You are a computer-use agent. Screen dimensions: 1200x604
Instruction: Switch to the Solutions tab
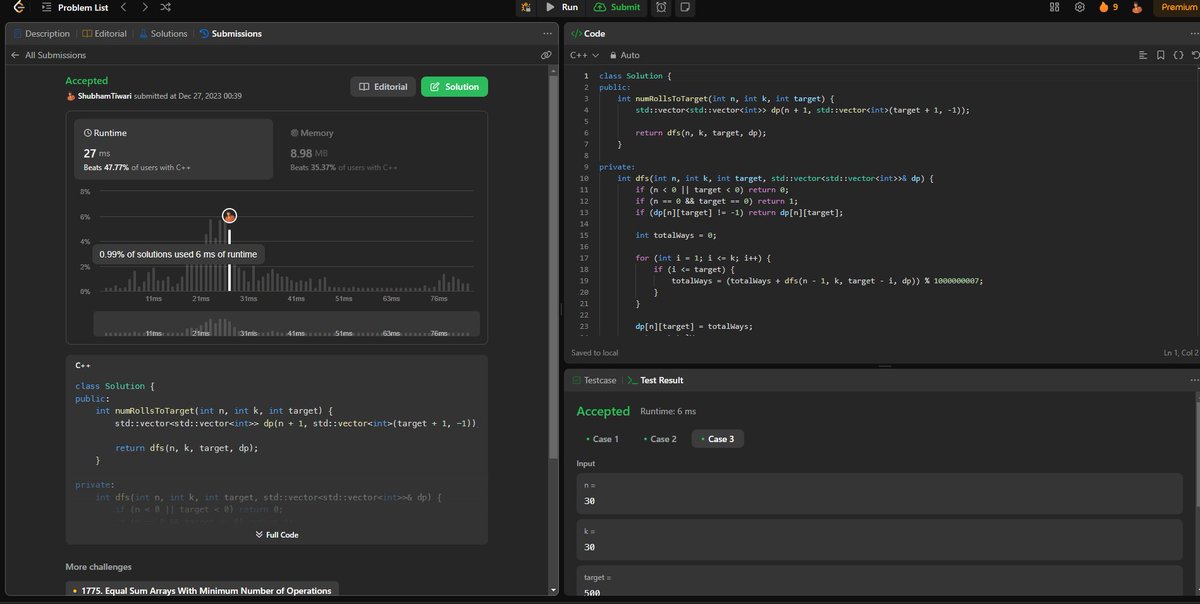(x=163, y=33)
